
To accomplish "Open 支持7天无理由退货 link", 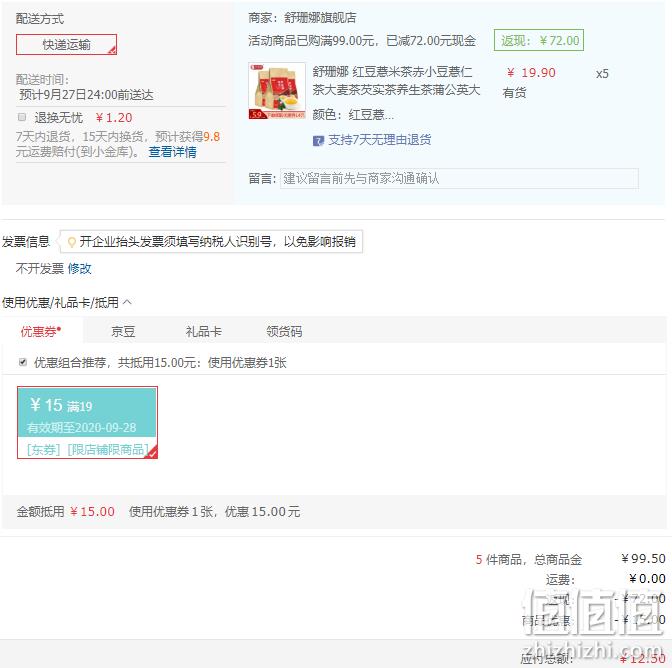I will coord(379,140).
